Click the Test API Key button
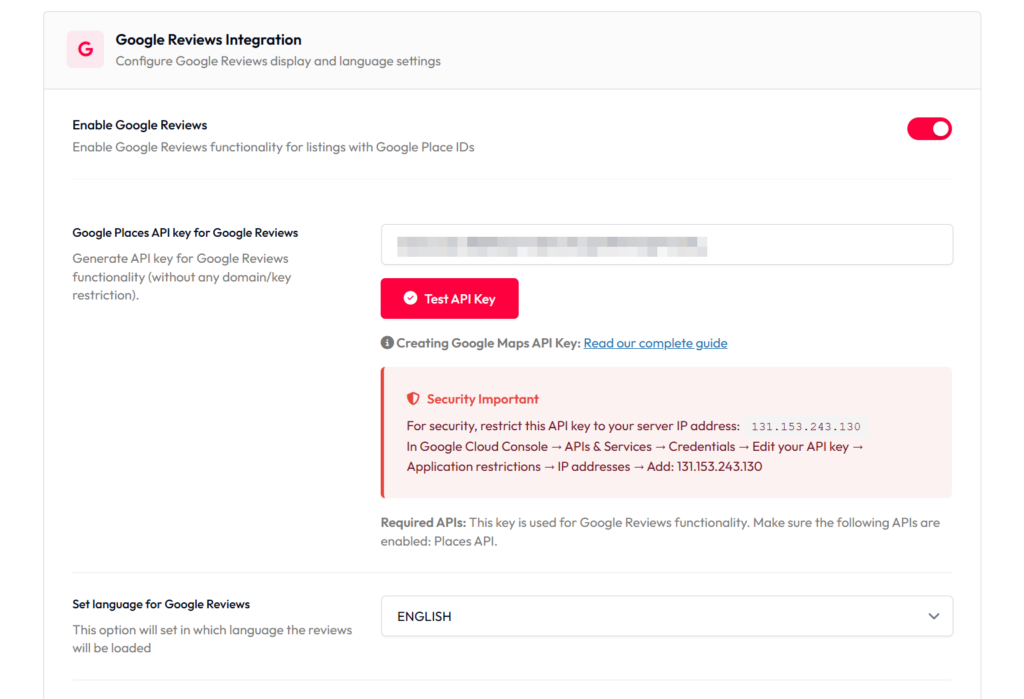Screen dimensions: 1024x699 [449, 298]
